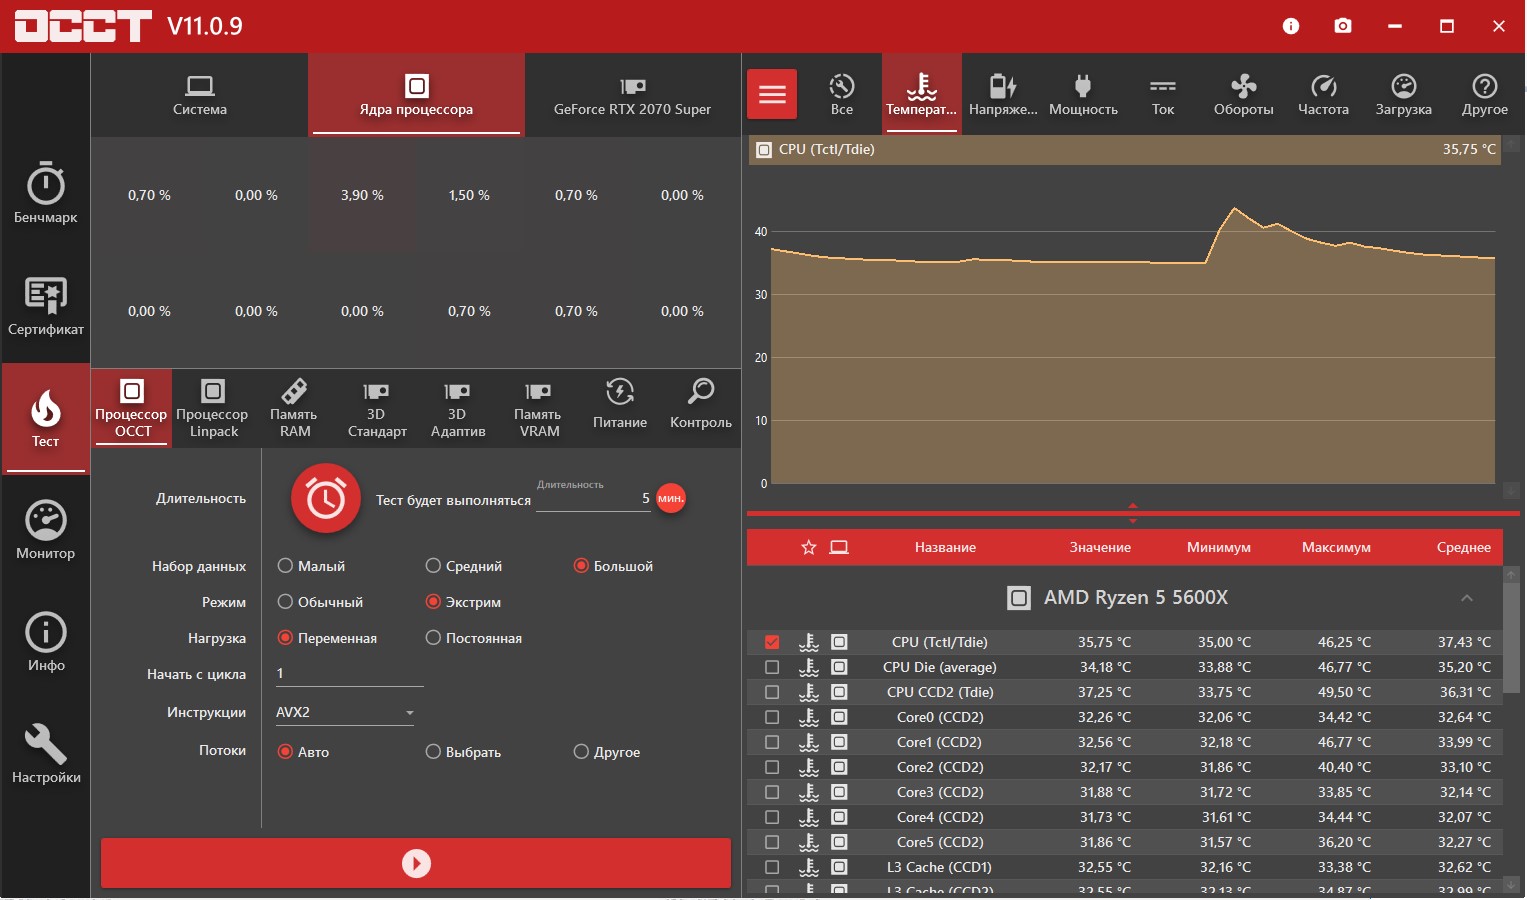
Task: Click the computer icon column header
Action: (x=839, y=547)
